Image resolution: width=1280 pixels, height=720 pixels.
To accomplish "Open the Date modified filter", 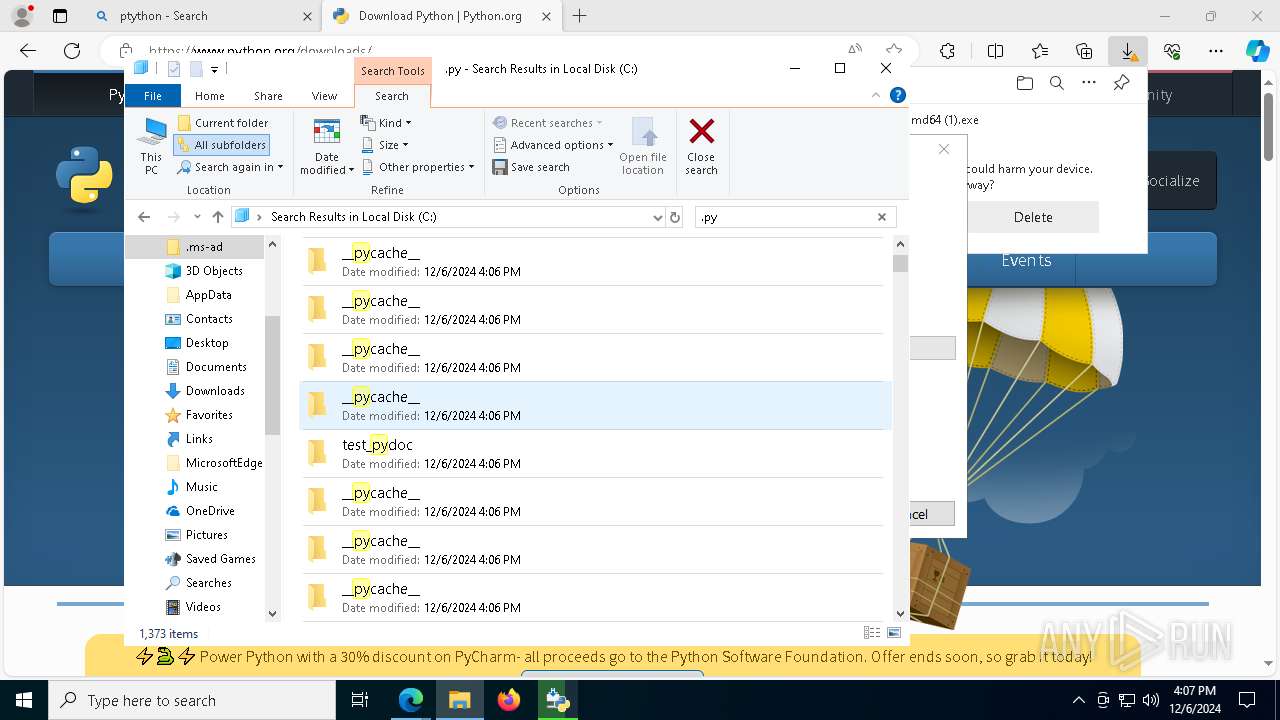I will click(x=327, y=146).
